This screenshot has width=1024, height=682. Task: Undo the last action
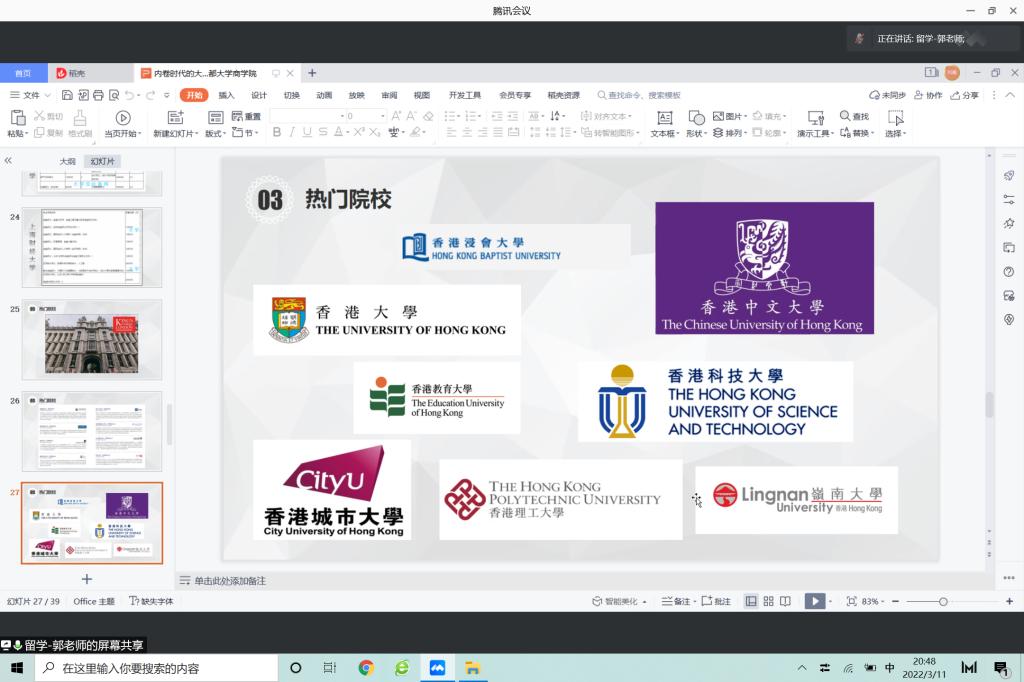129,95
